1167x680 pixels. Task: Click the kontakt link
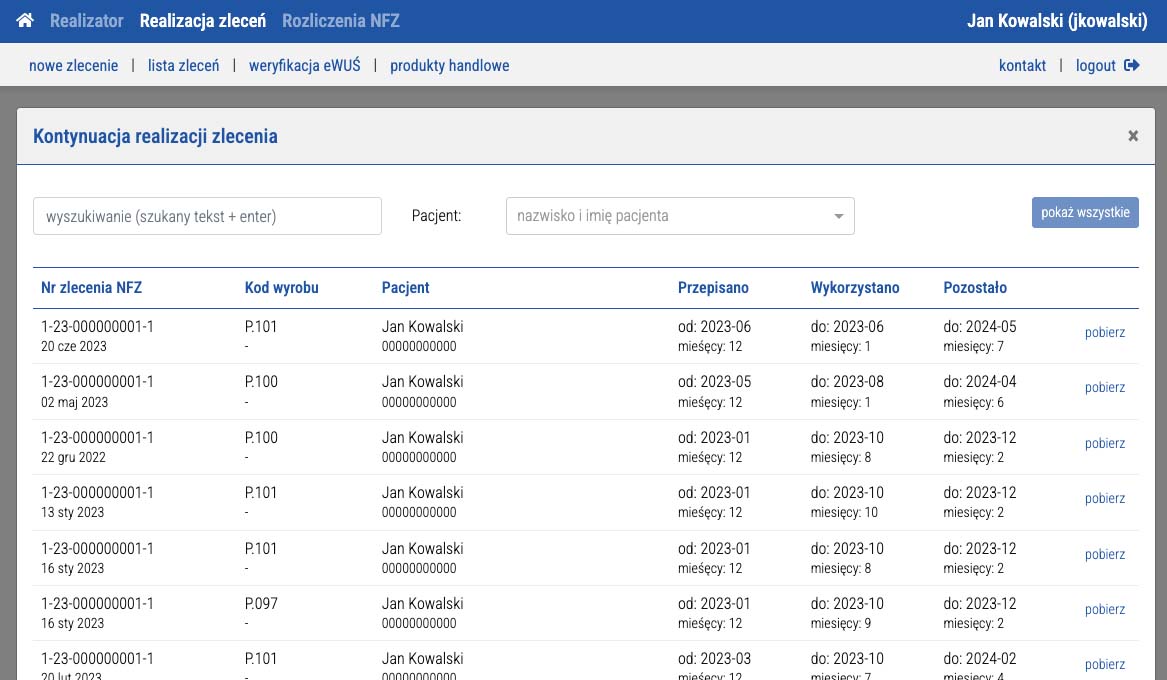coord(1022,66)
